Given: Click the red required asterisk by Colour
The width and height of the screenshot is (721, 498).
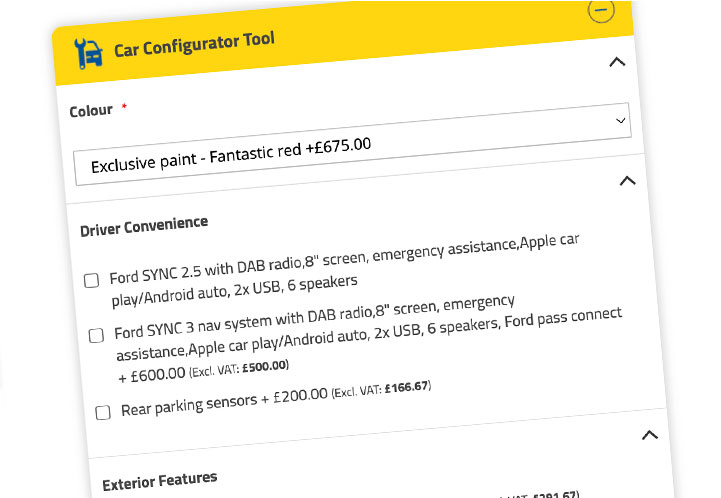Looking at the screenshot, I should tap(124, 107).
